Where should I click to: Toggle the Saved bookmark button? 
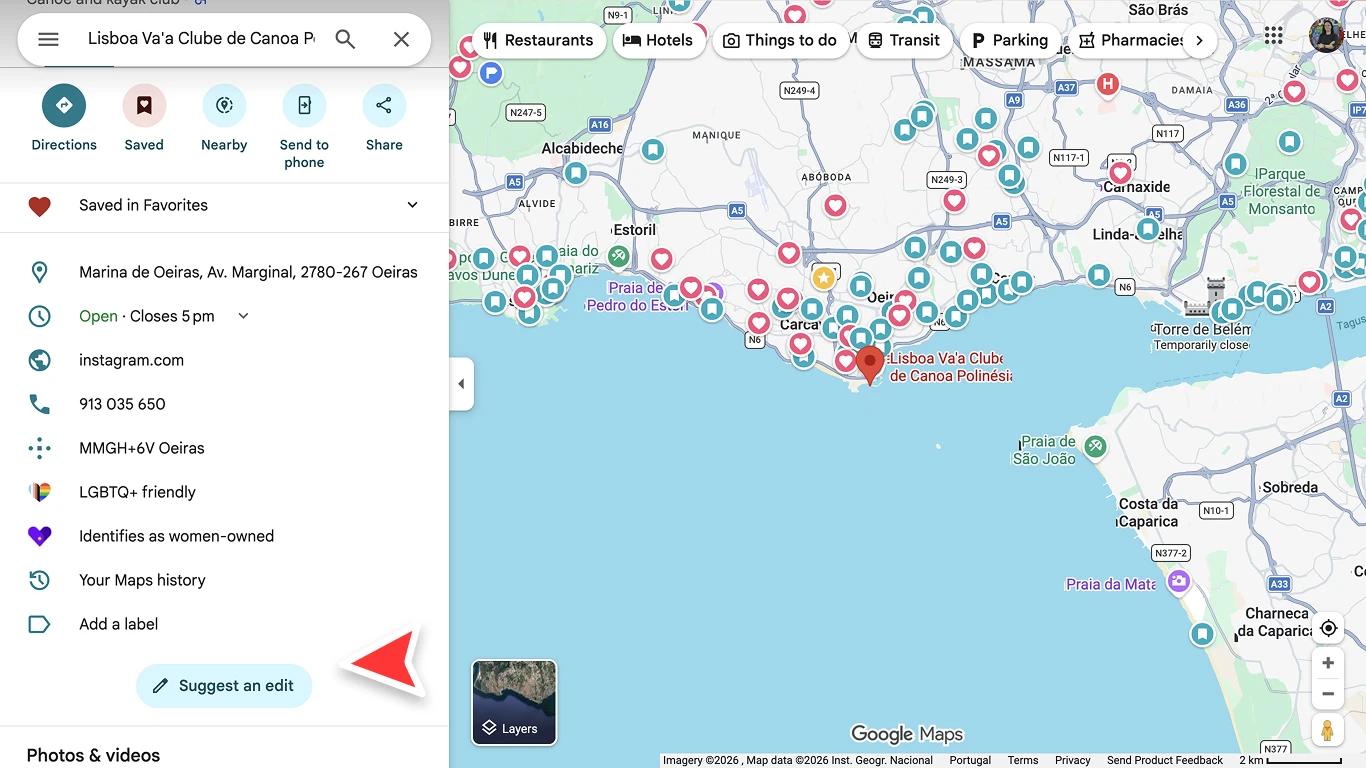pyautogui.click(x=144, y=106)
